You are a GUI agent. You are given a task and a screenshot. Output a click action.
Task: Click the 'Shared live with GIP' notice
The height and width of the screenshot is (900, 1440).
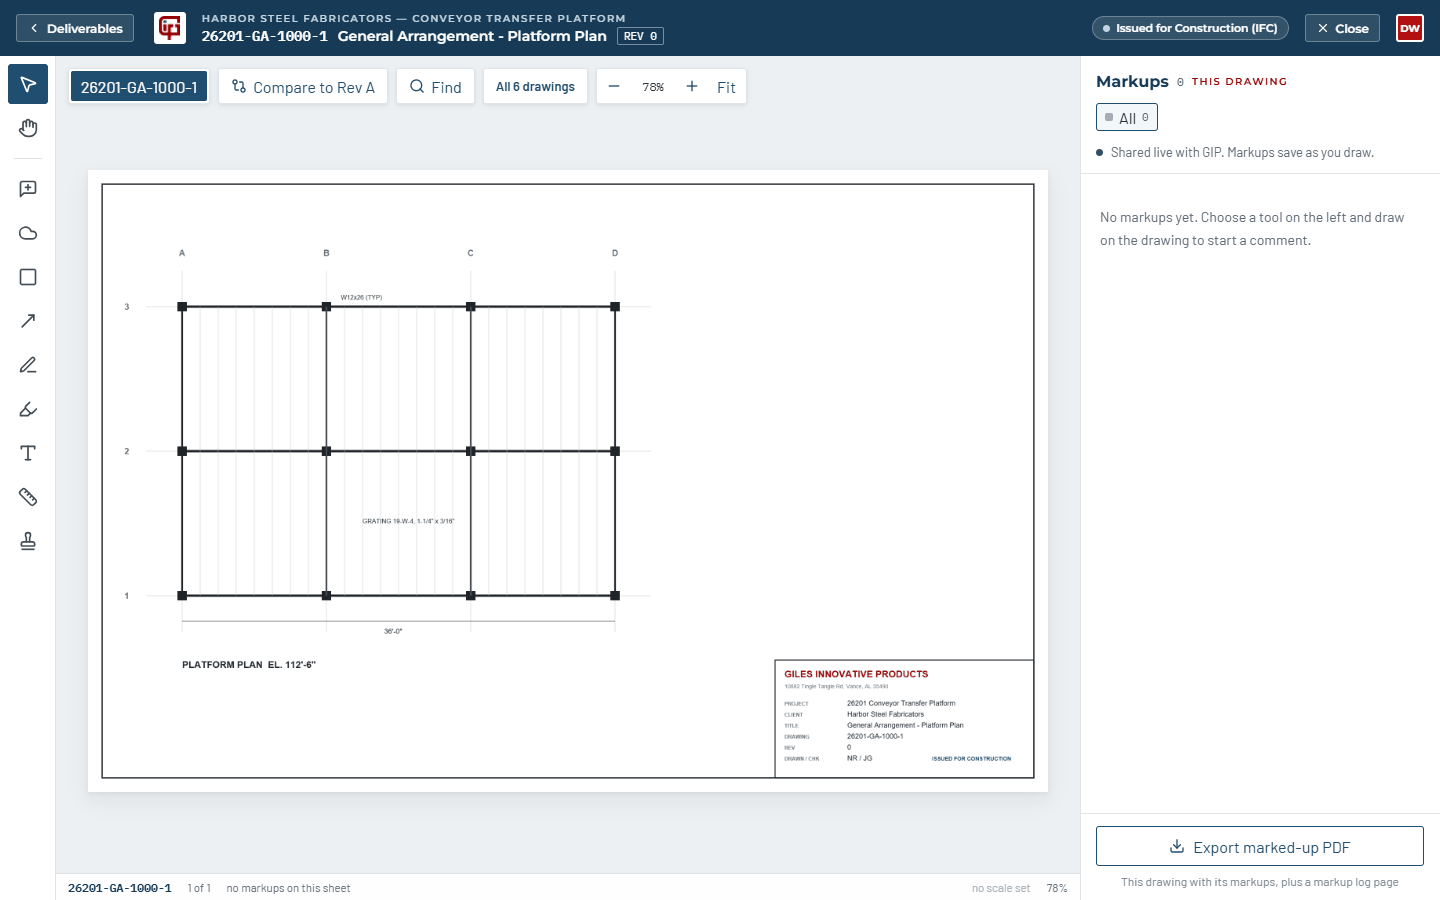(1235, 152)
